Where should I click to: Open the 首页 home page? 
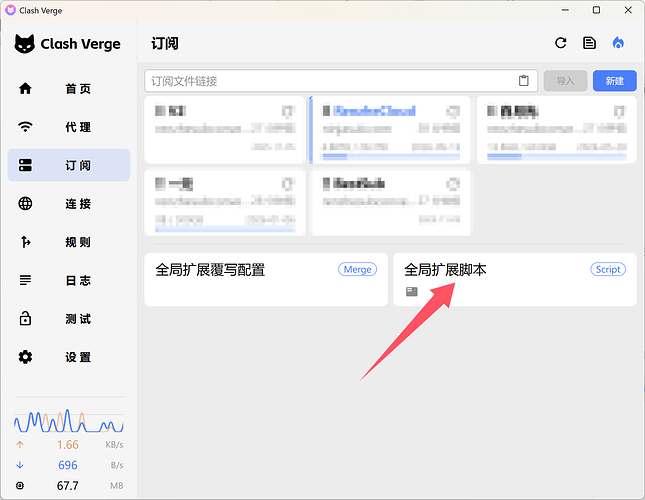69,88
